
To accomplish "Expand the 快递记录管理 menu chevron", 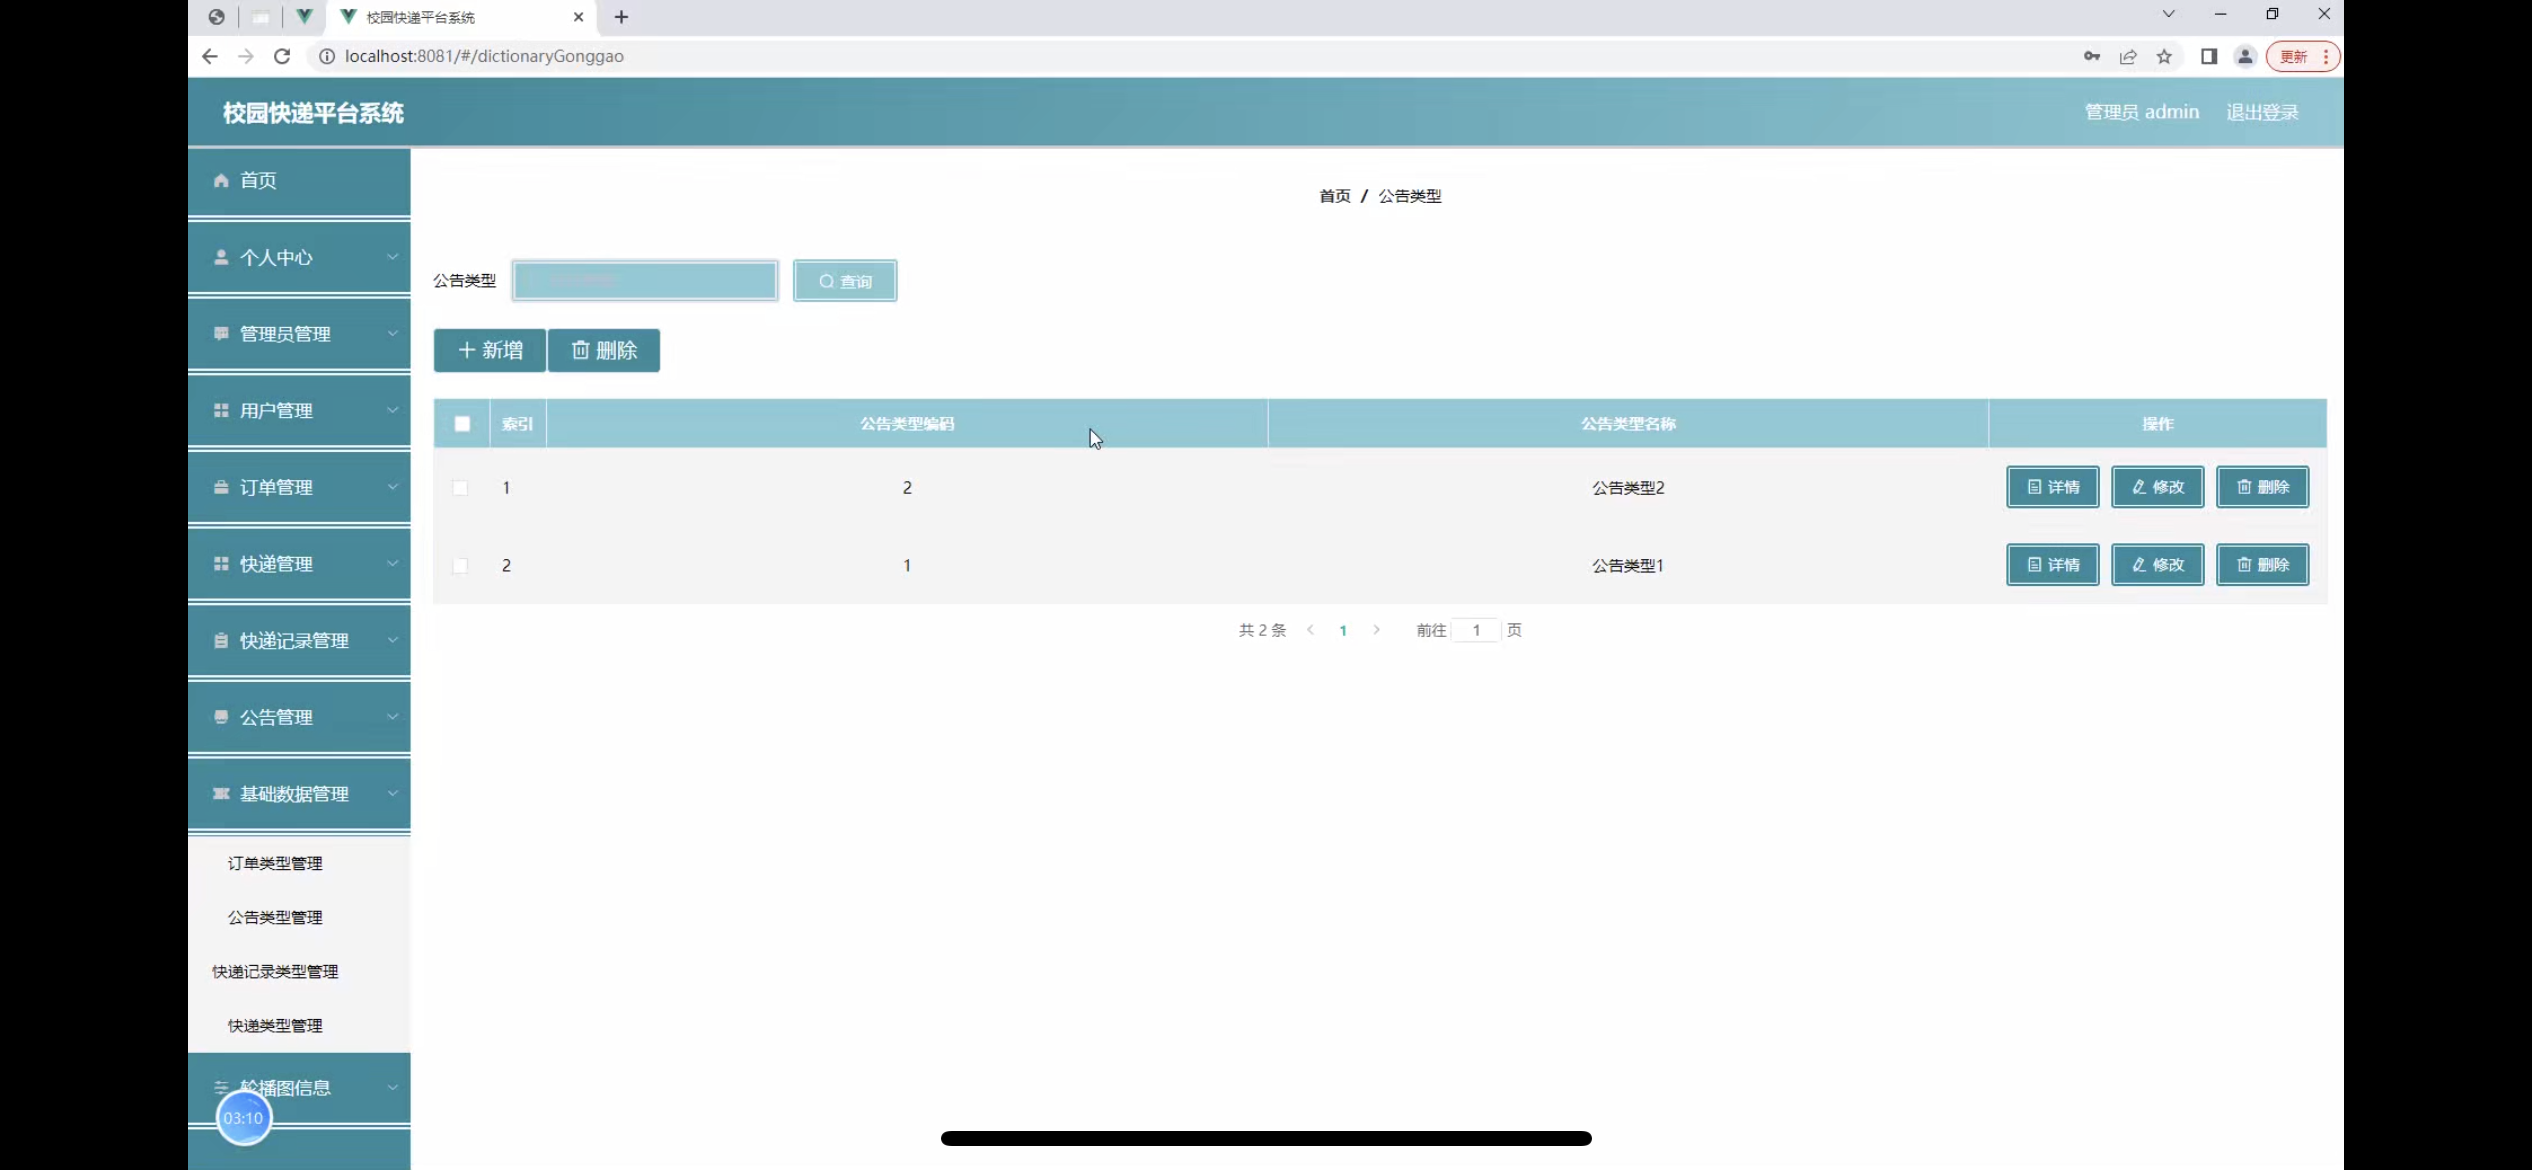I will [x=393, y=640].
